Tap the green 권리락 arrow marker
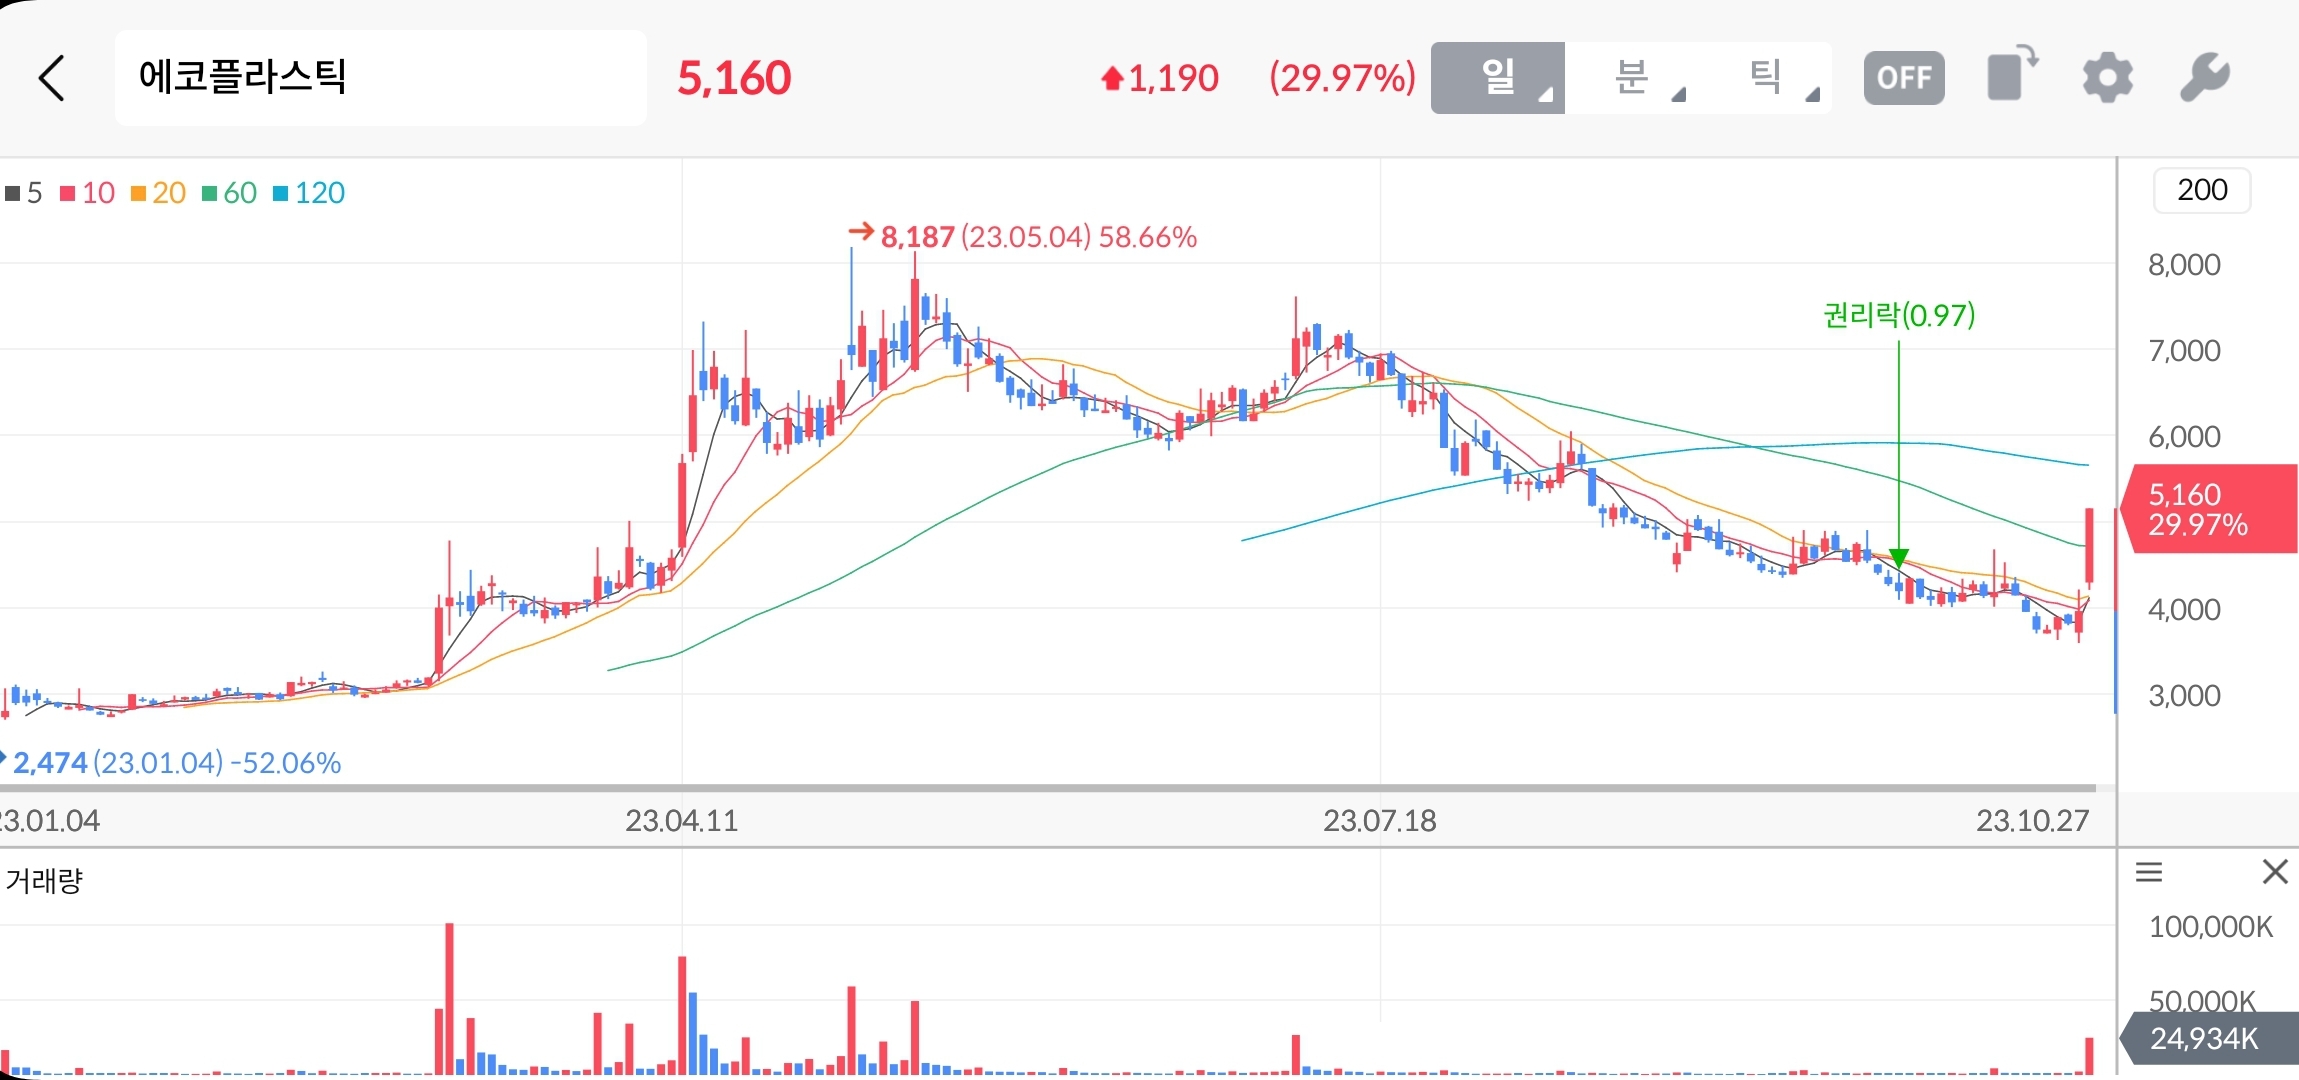This screenshot has height=1080, width=2299. 1899,558
